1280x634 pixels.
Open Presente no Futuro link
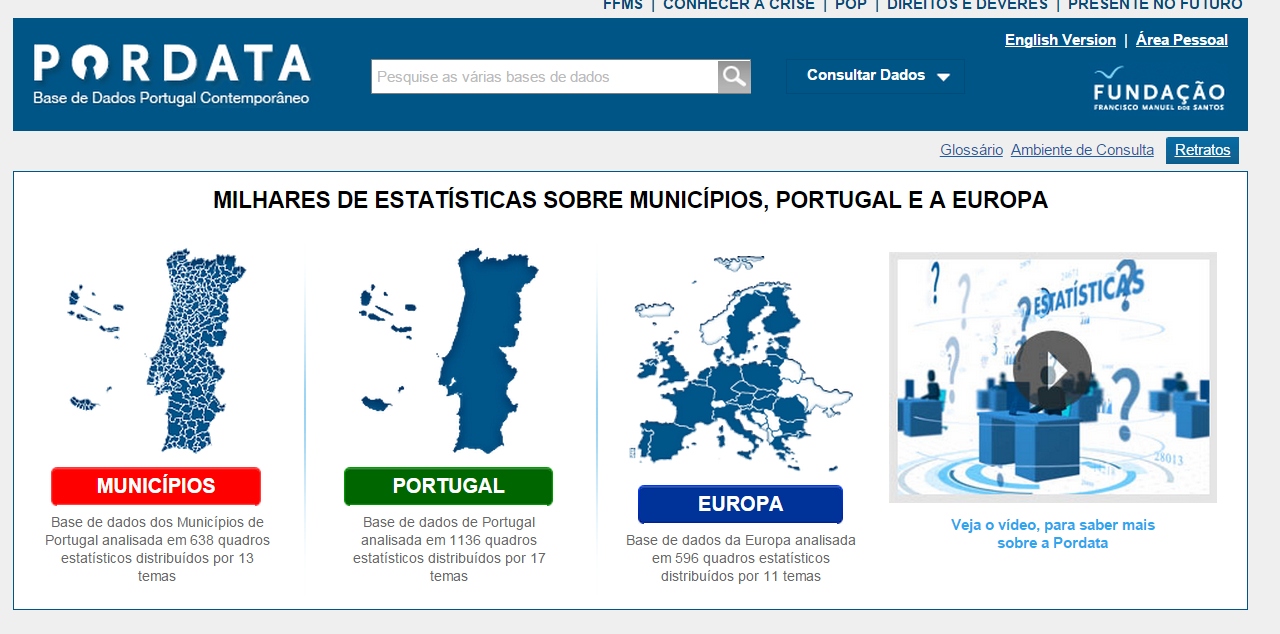point(1155,5)
